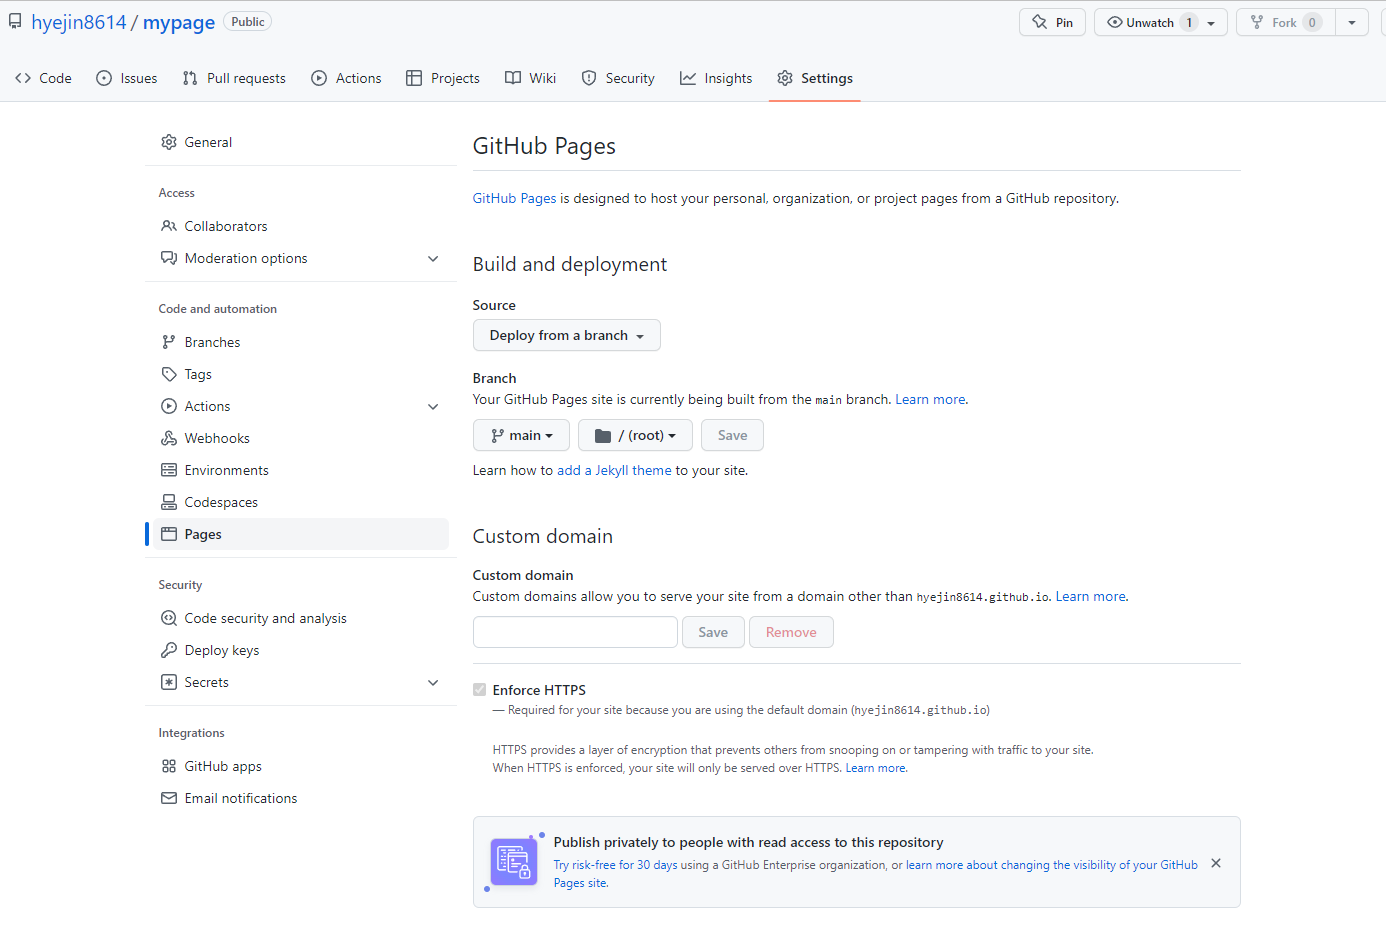Dismiss the Publish privately banner
This screenshot has width=1386, height=940.
point(1216,863)
